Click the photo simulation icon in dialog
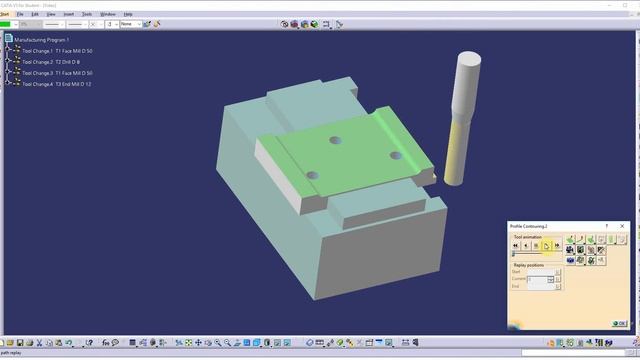The width and height of the screenshot is (640, 360). pos(580,250)
